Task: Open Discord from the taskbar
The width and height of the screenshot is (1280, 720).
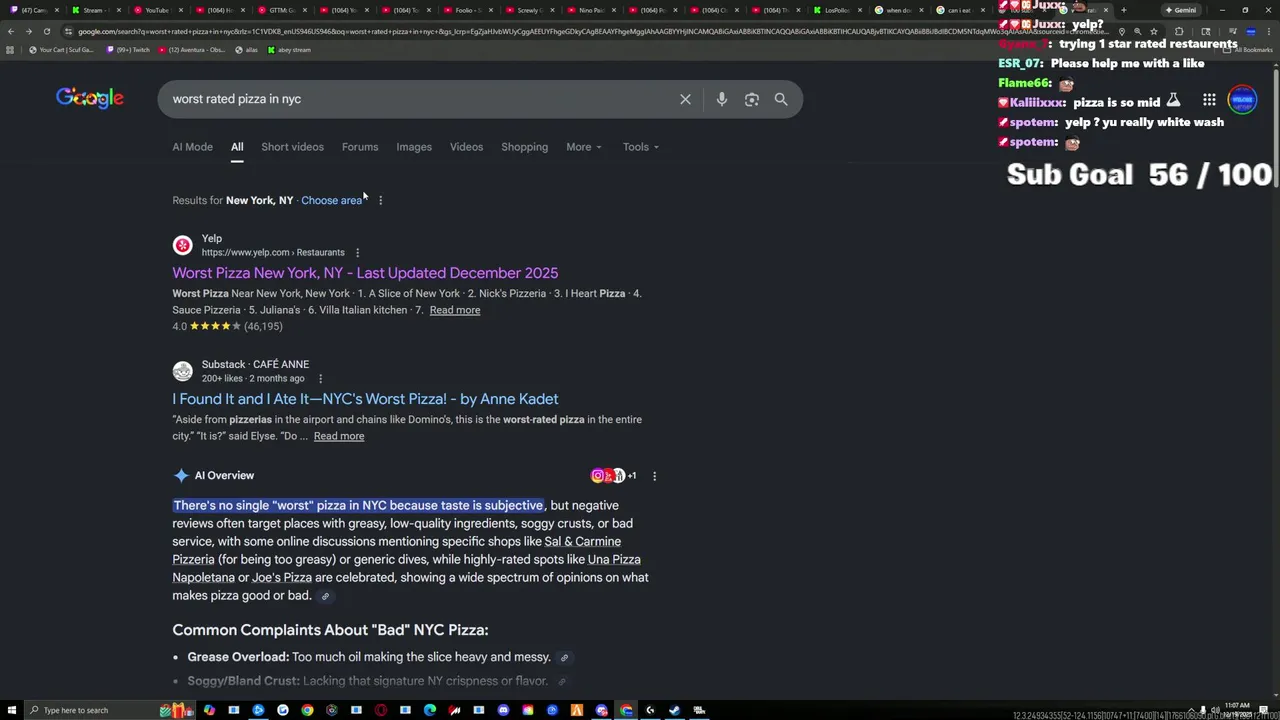Action: point(503,710)
